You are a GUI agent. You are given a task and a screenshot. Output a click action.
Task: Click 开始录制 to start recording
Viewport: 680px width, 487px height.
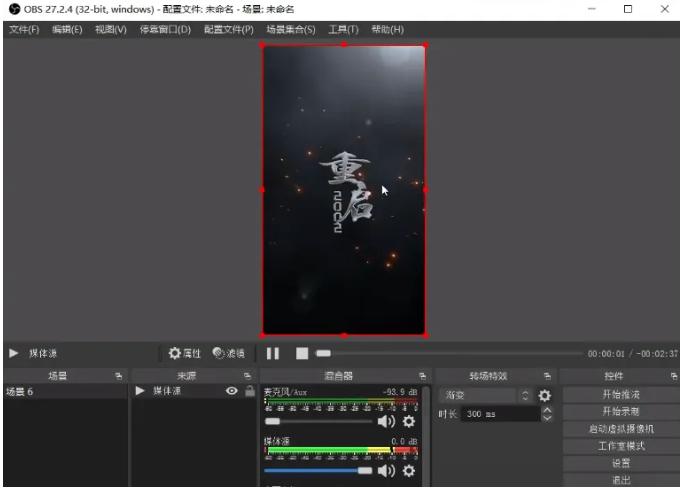coord(621,411)
